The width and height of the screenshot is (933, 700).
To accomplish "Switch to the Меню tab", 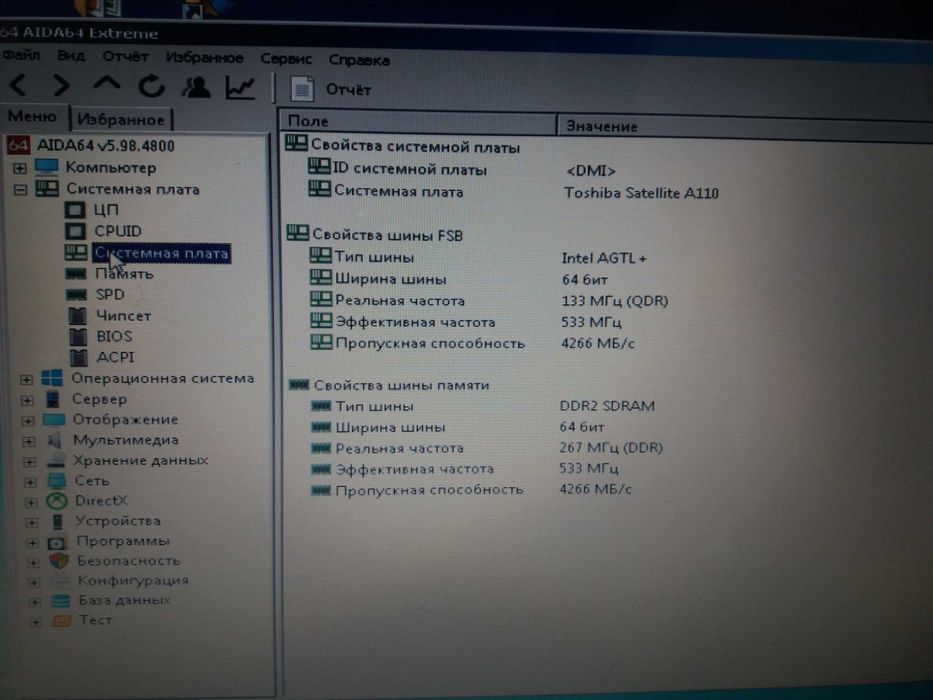I will (x=32, y=117).
